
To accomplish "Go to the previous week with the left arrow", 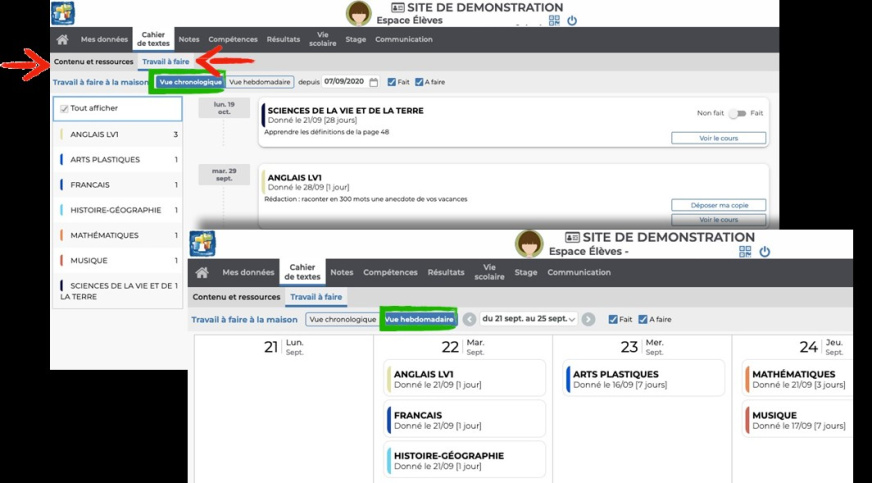I will pos(469,319).
